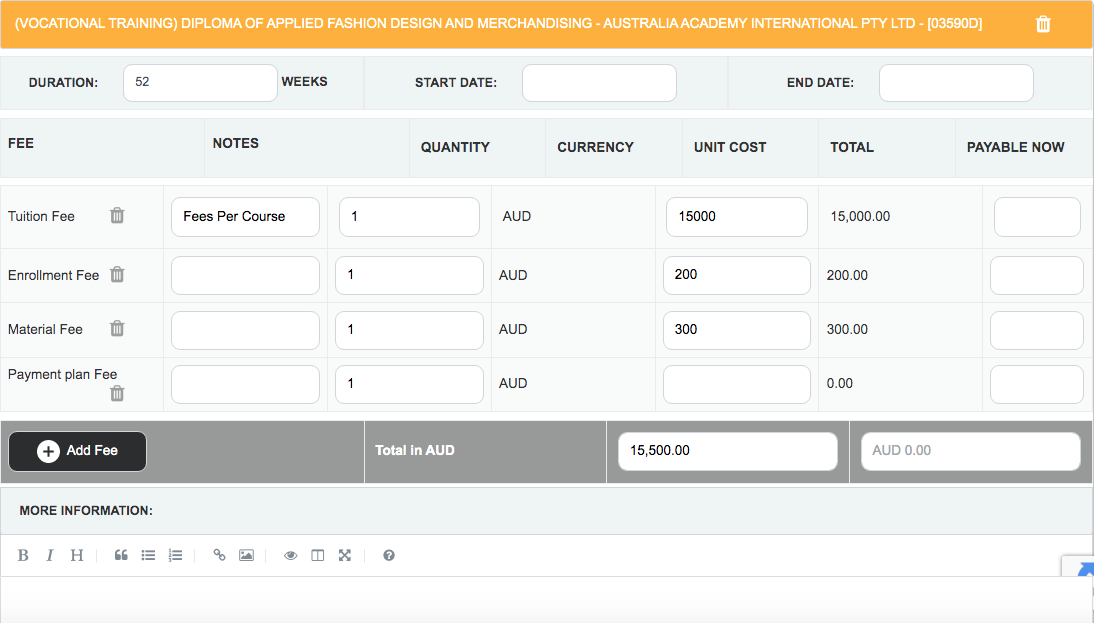Click the PAYABLE NOW column header
The image size is (1094, 623).
pos(1016,147)
